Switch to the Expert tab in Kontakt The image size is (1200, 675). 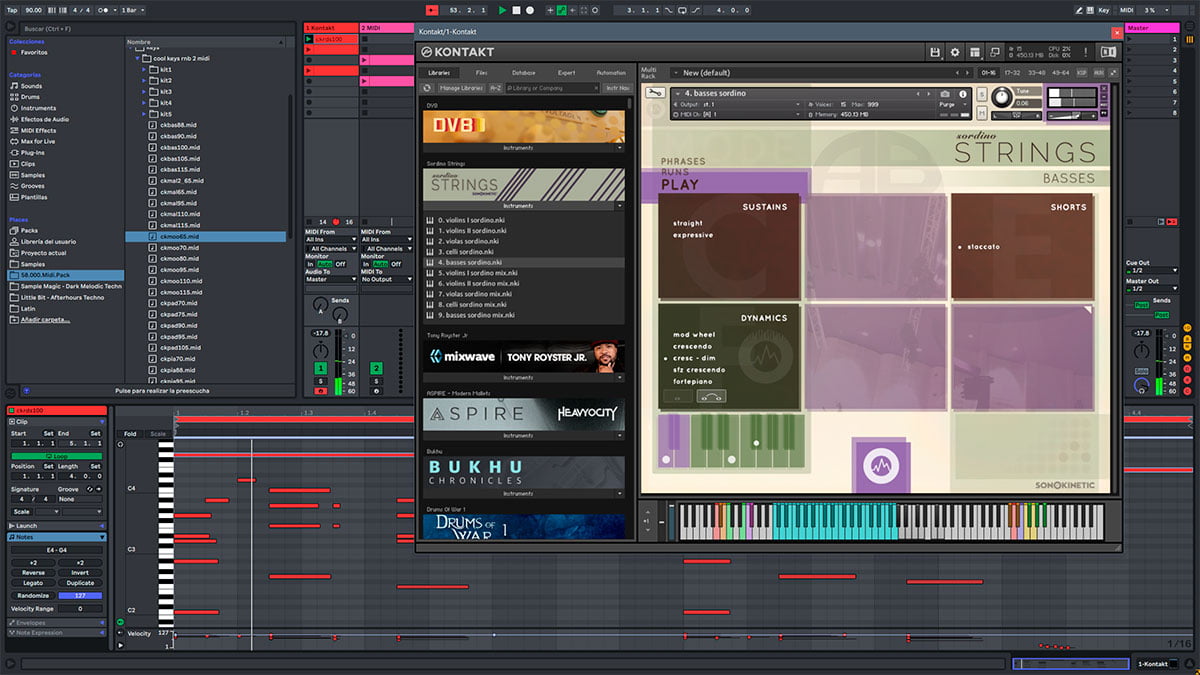tap(566, 73)
